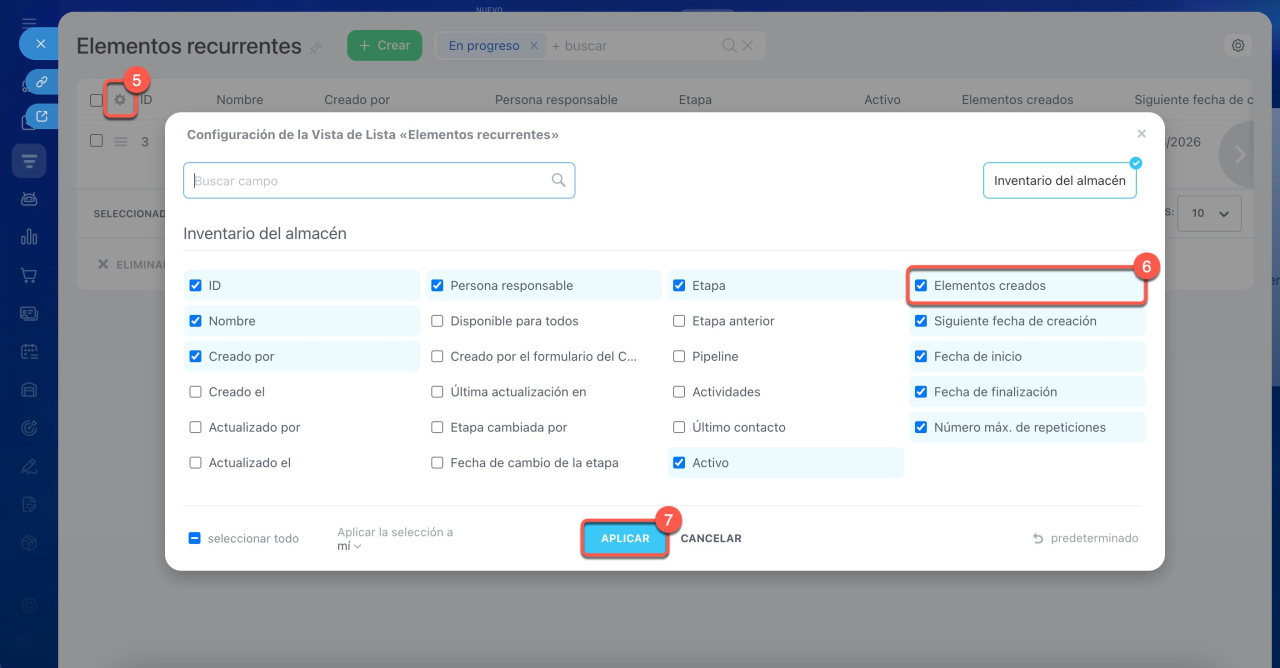1280x668 pixels.
Task: Click the magnifier icon in field search
Action: pyautogui.click(x=558, y=181)
